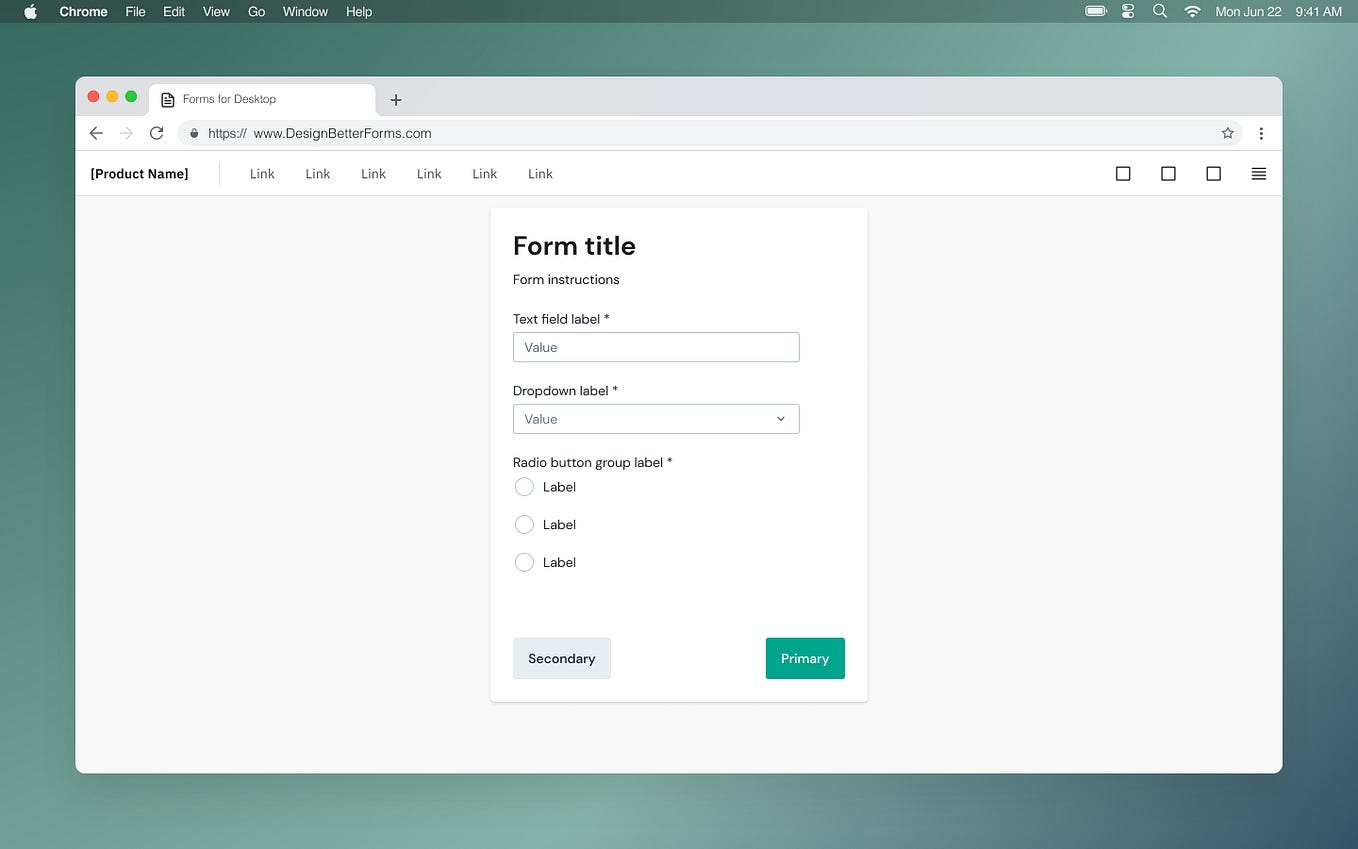
Task: Select the first Label radio button
Action: 524,487
